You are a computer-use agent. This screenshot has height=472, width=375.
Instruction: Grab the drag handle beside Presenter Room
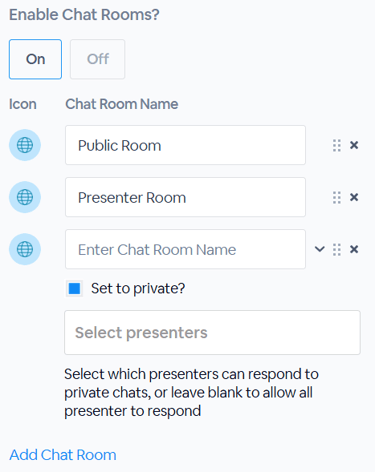(x=337, y=197)
